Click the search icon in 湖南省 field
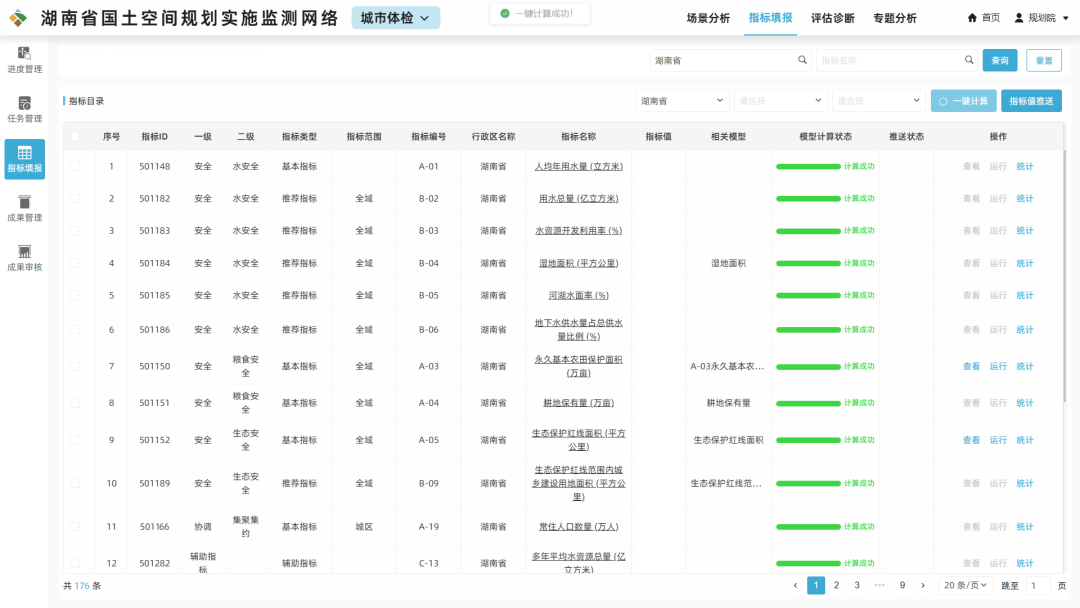 802,61
